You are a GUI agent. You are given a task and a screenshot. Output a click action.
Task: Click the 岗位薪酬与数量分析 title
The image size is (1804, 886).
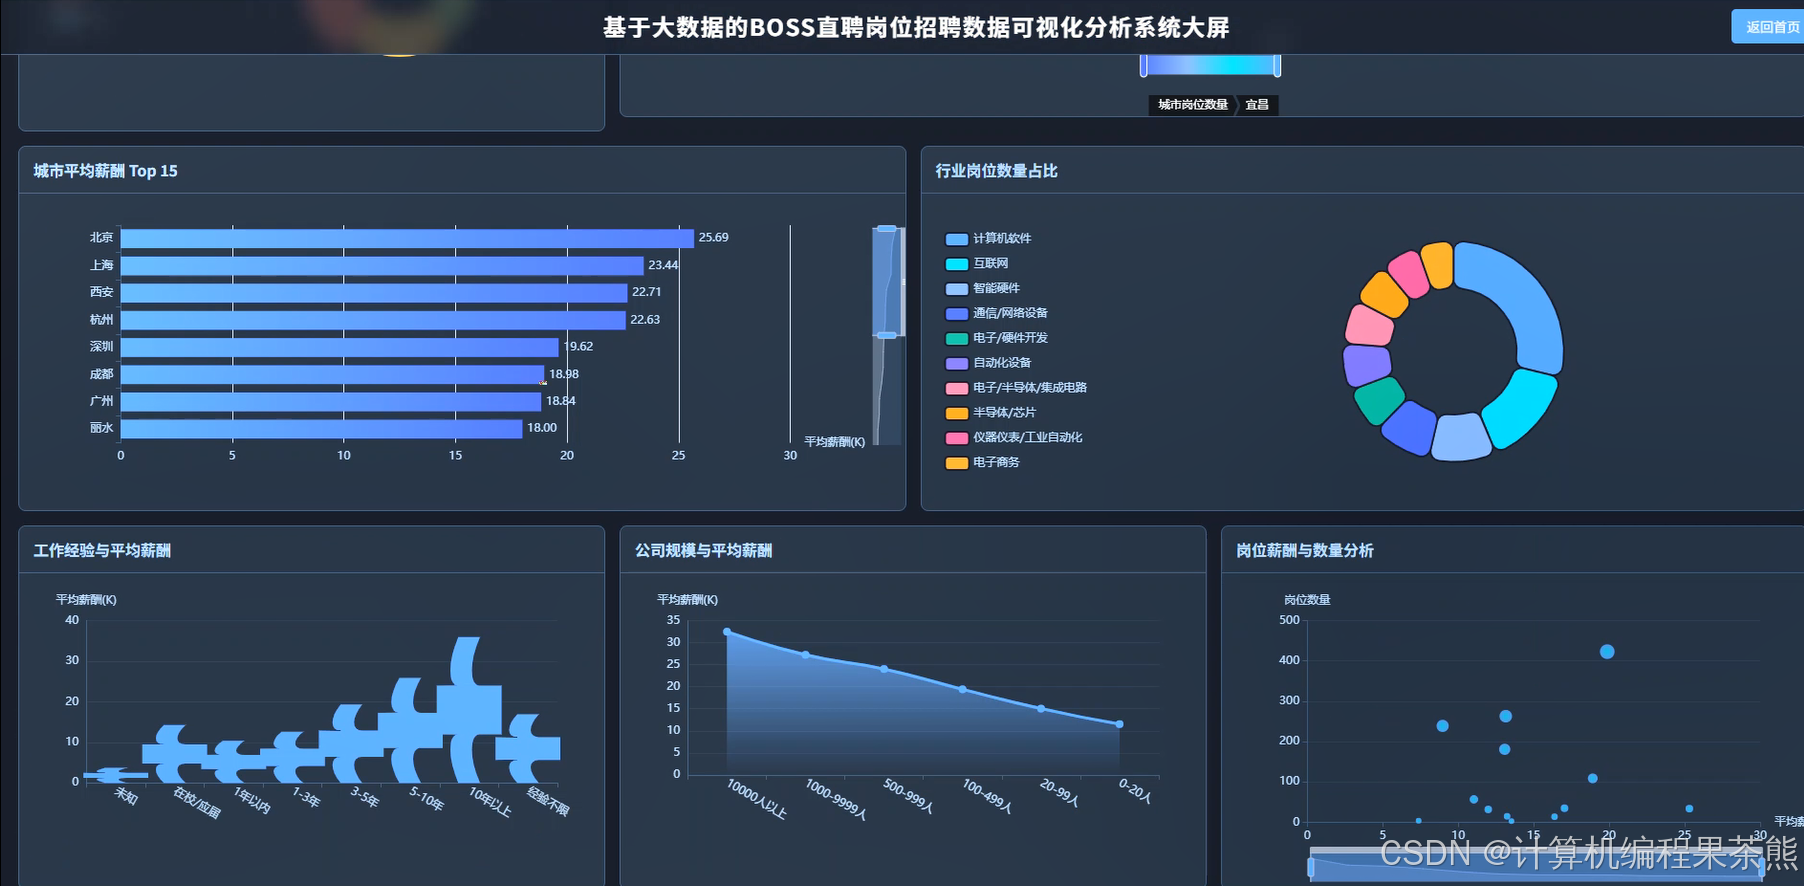[1305, 551]
